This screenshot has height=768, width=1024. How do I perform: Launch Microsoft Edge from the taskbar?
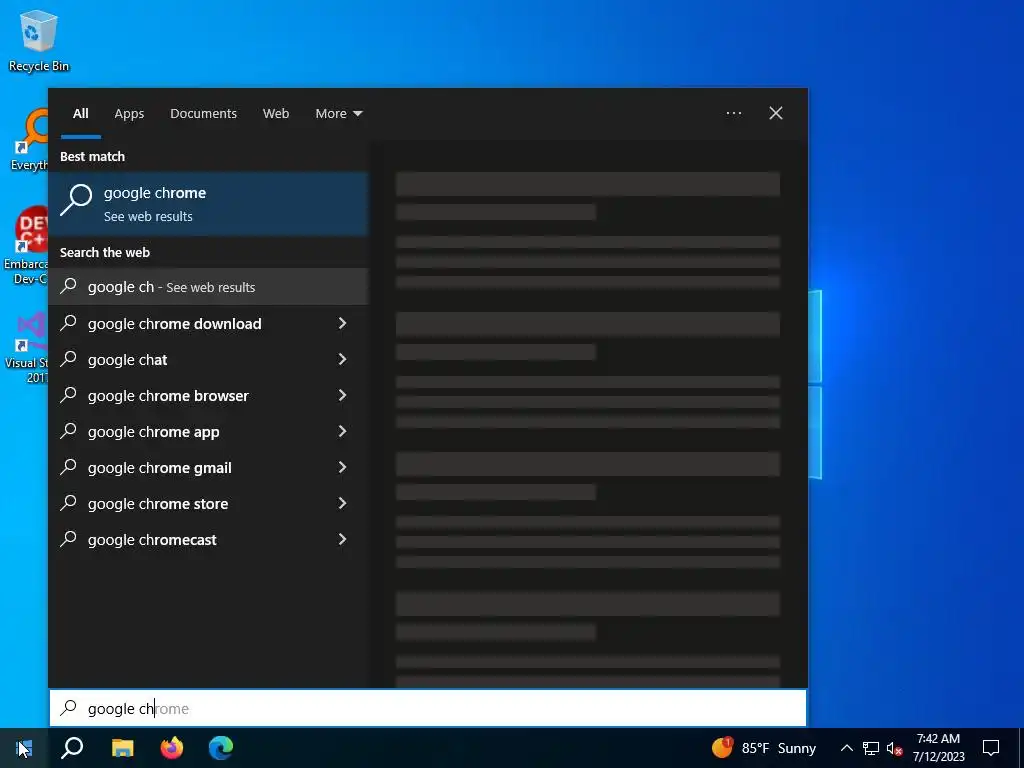221,748
